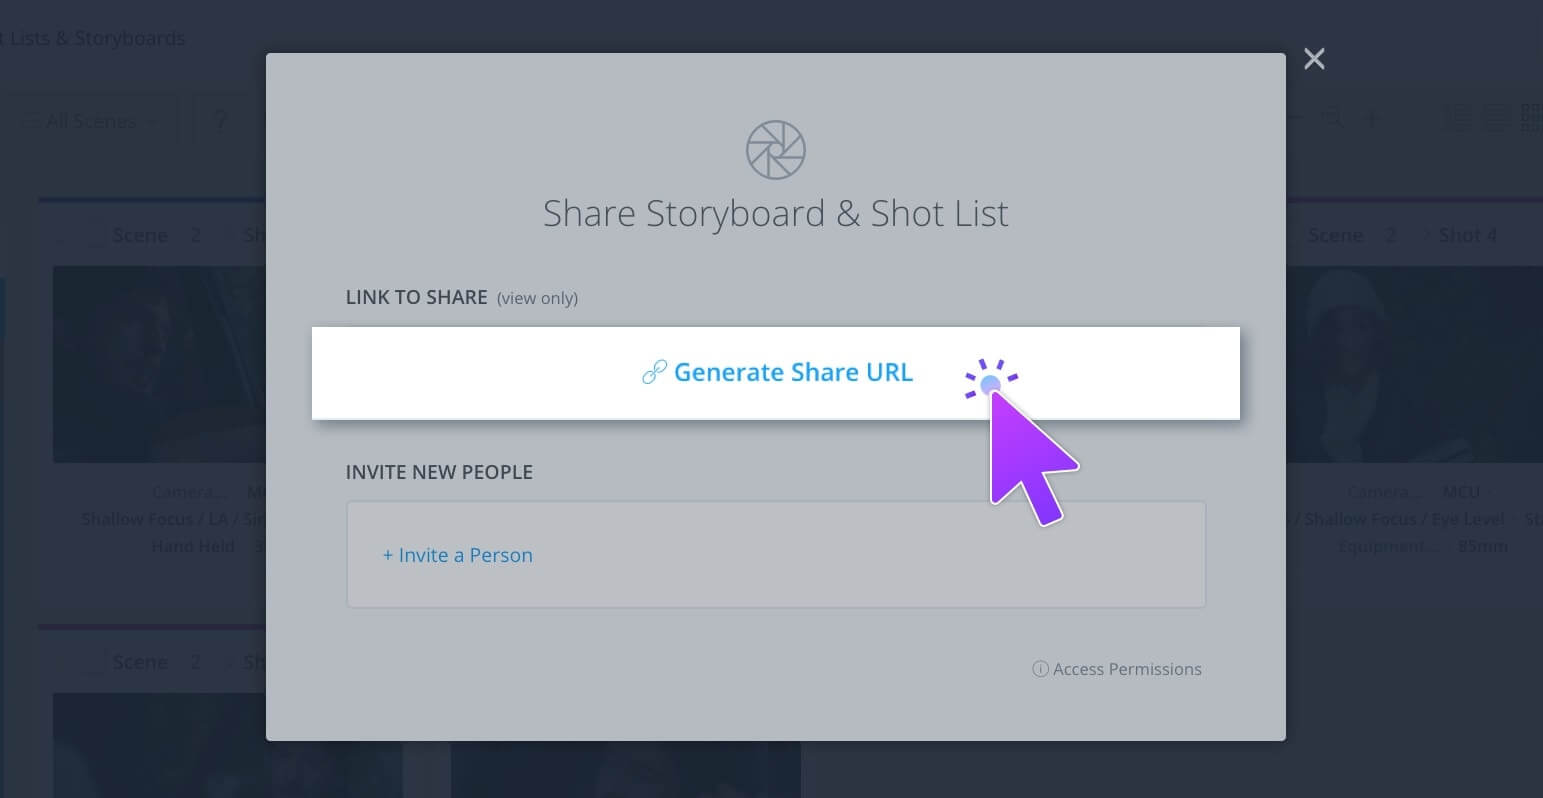Click the "Share Storyboard & Shot List" title

coord(776,213)
